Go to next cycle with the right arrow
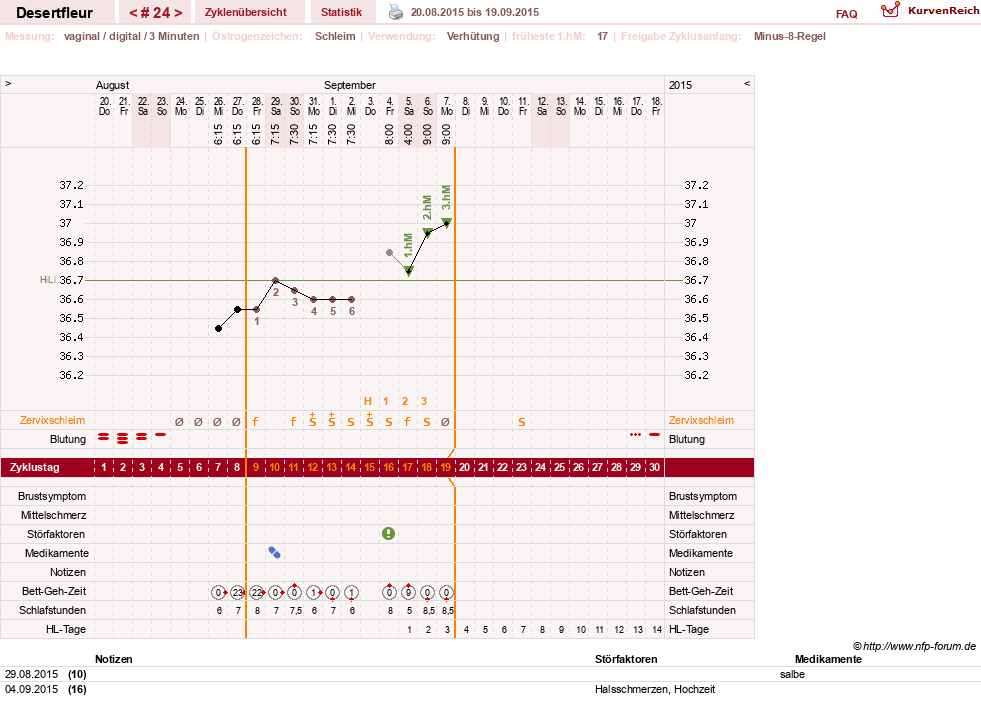Screen dimensions: 981x718 (x=178, y=13)
